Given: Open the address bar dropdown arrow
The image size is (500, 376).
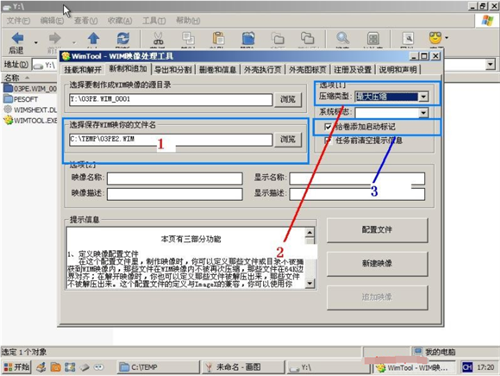Looking at the screenshot, I should pos(490,64).
